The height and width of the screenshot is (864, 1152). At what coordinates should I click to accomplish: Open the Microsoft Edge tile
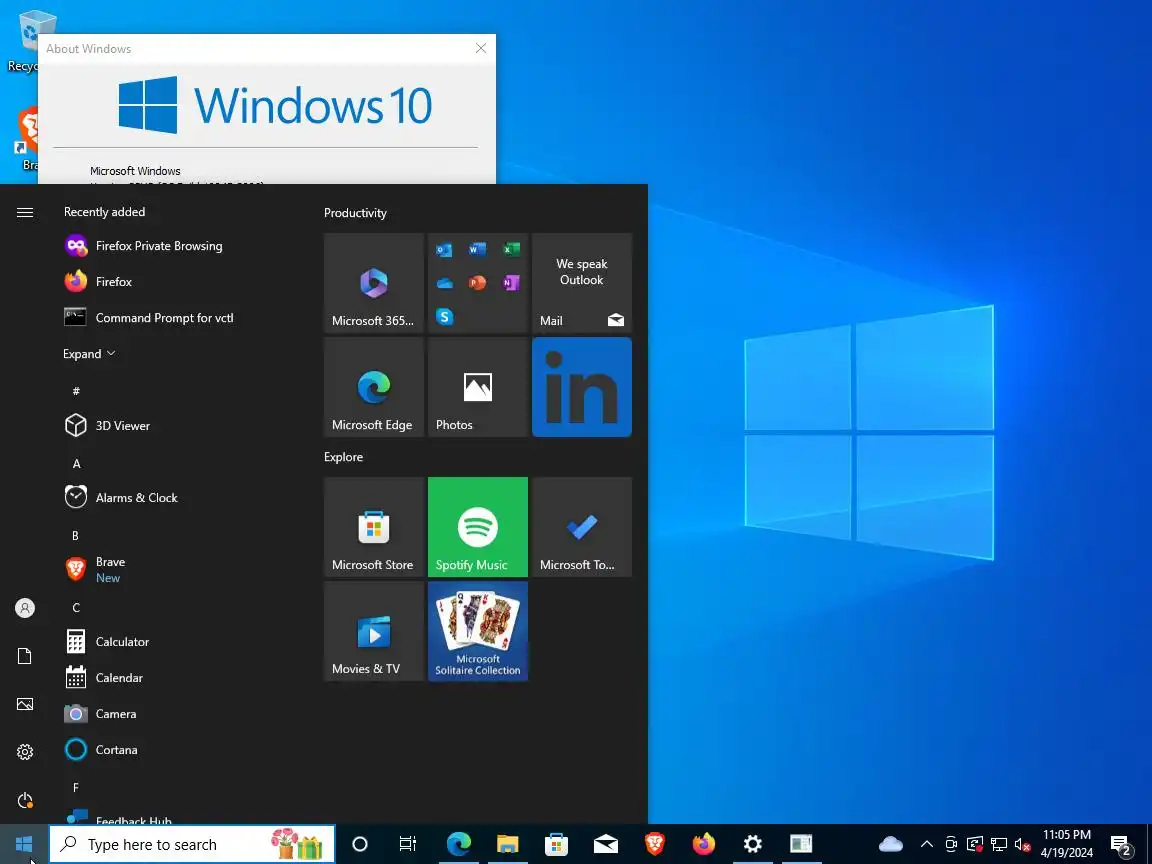(x=374, y=387)
